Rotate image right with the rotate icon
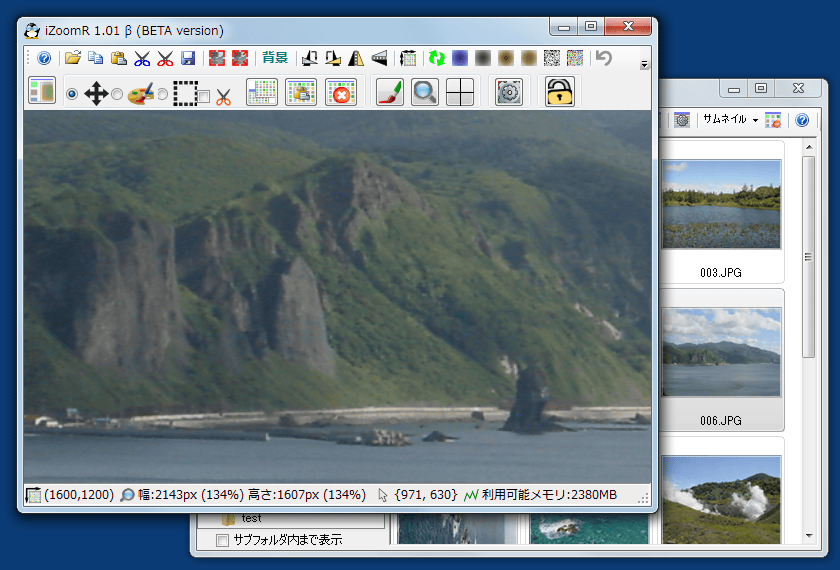This screenshot has width=840, height=570. [333, 58]
